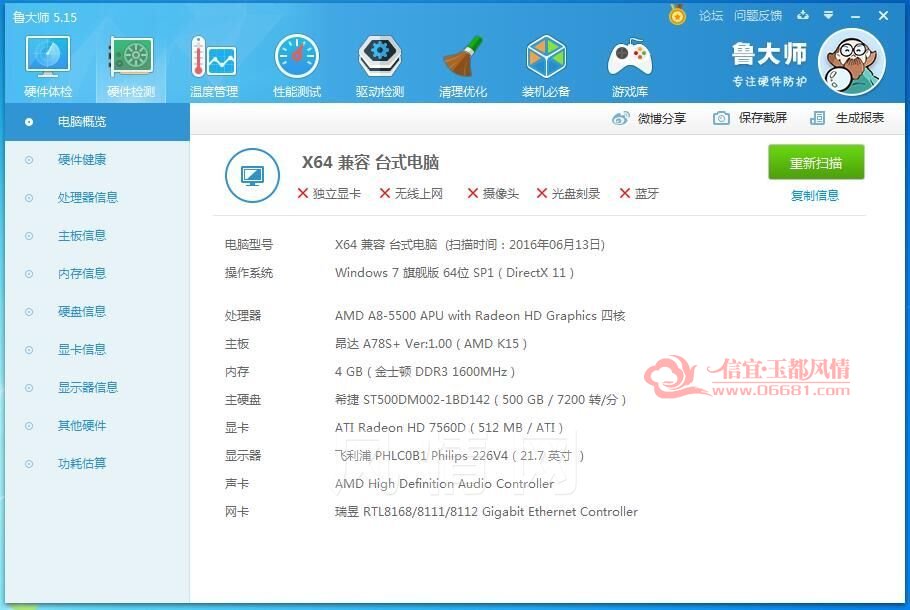
Task: Click 复制信息 copy info link
Action: coord(815,196)
